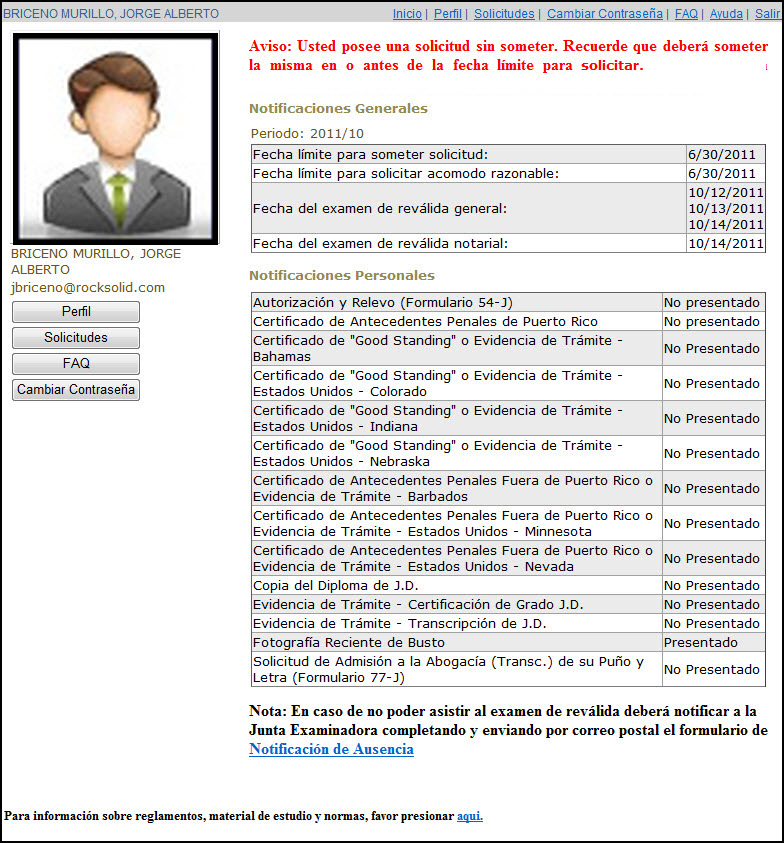Screen dimensions: 784x843
Task: Click the Ayuda link in the top bar
Action: click(726, 14)
